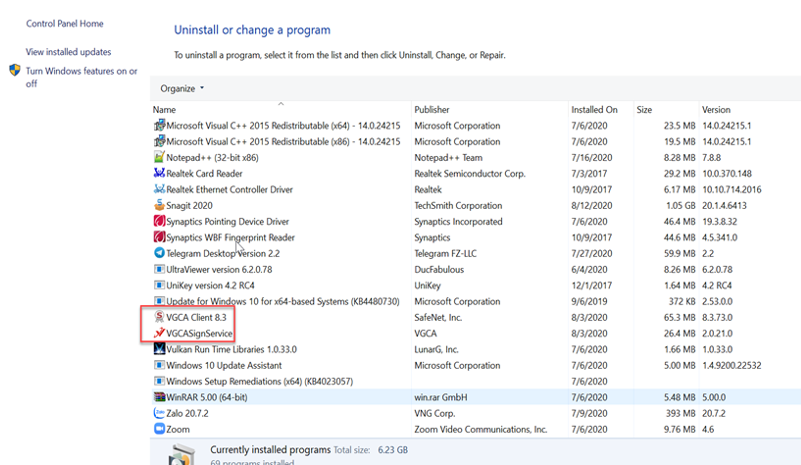Image resolution: width=801 pixels, height=465 pixels.
Task: Open the Organize dropdown menu
Action: point(182,88)
